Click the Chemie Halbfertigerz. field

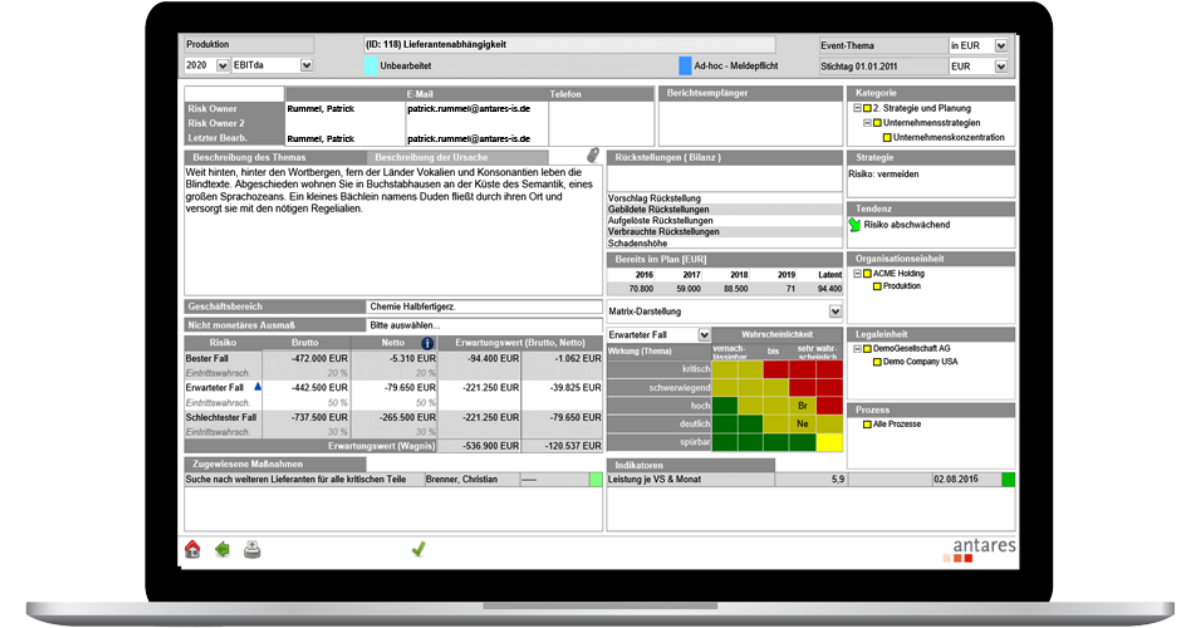pyautogui.click(x=484, y=307)
